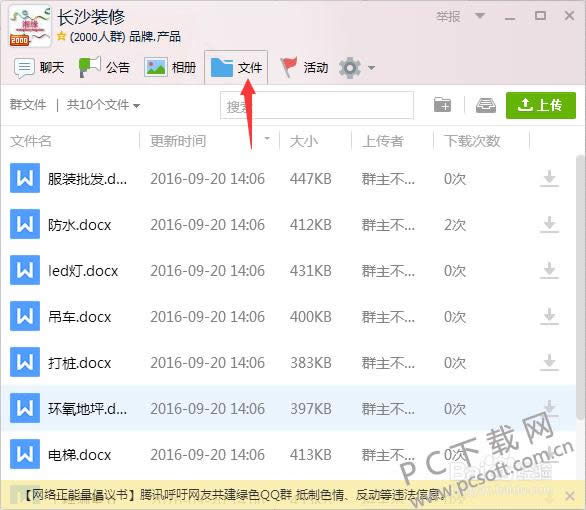This screenshot has width=586, height=510.
Task: Click the 群文件 label
Action: [x=28, y=105]
